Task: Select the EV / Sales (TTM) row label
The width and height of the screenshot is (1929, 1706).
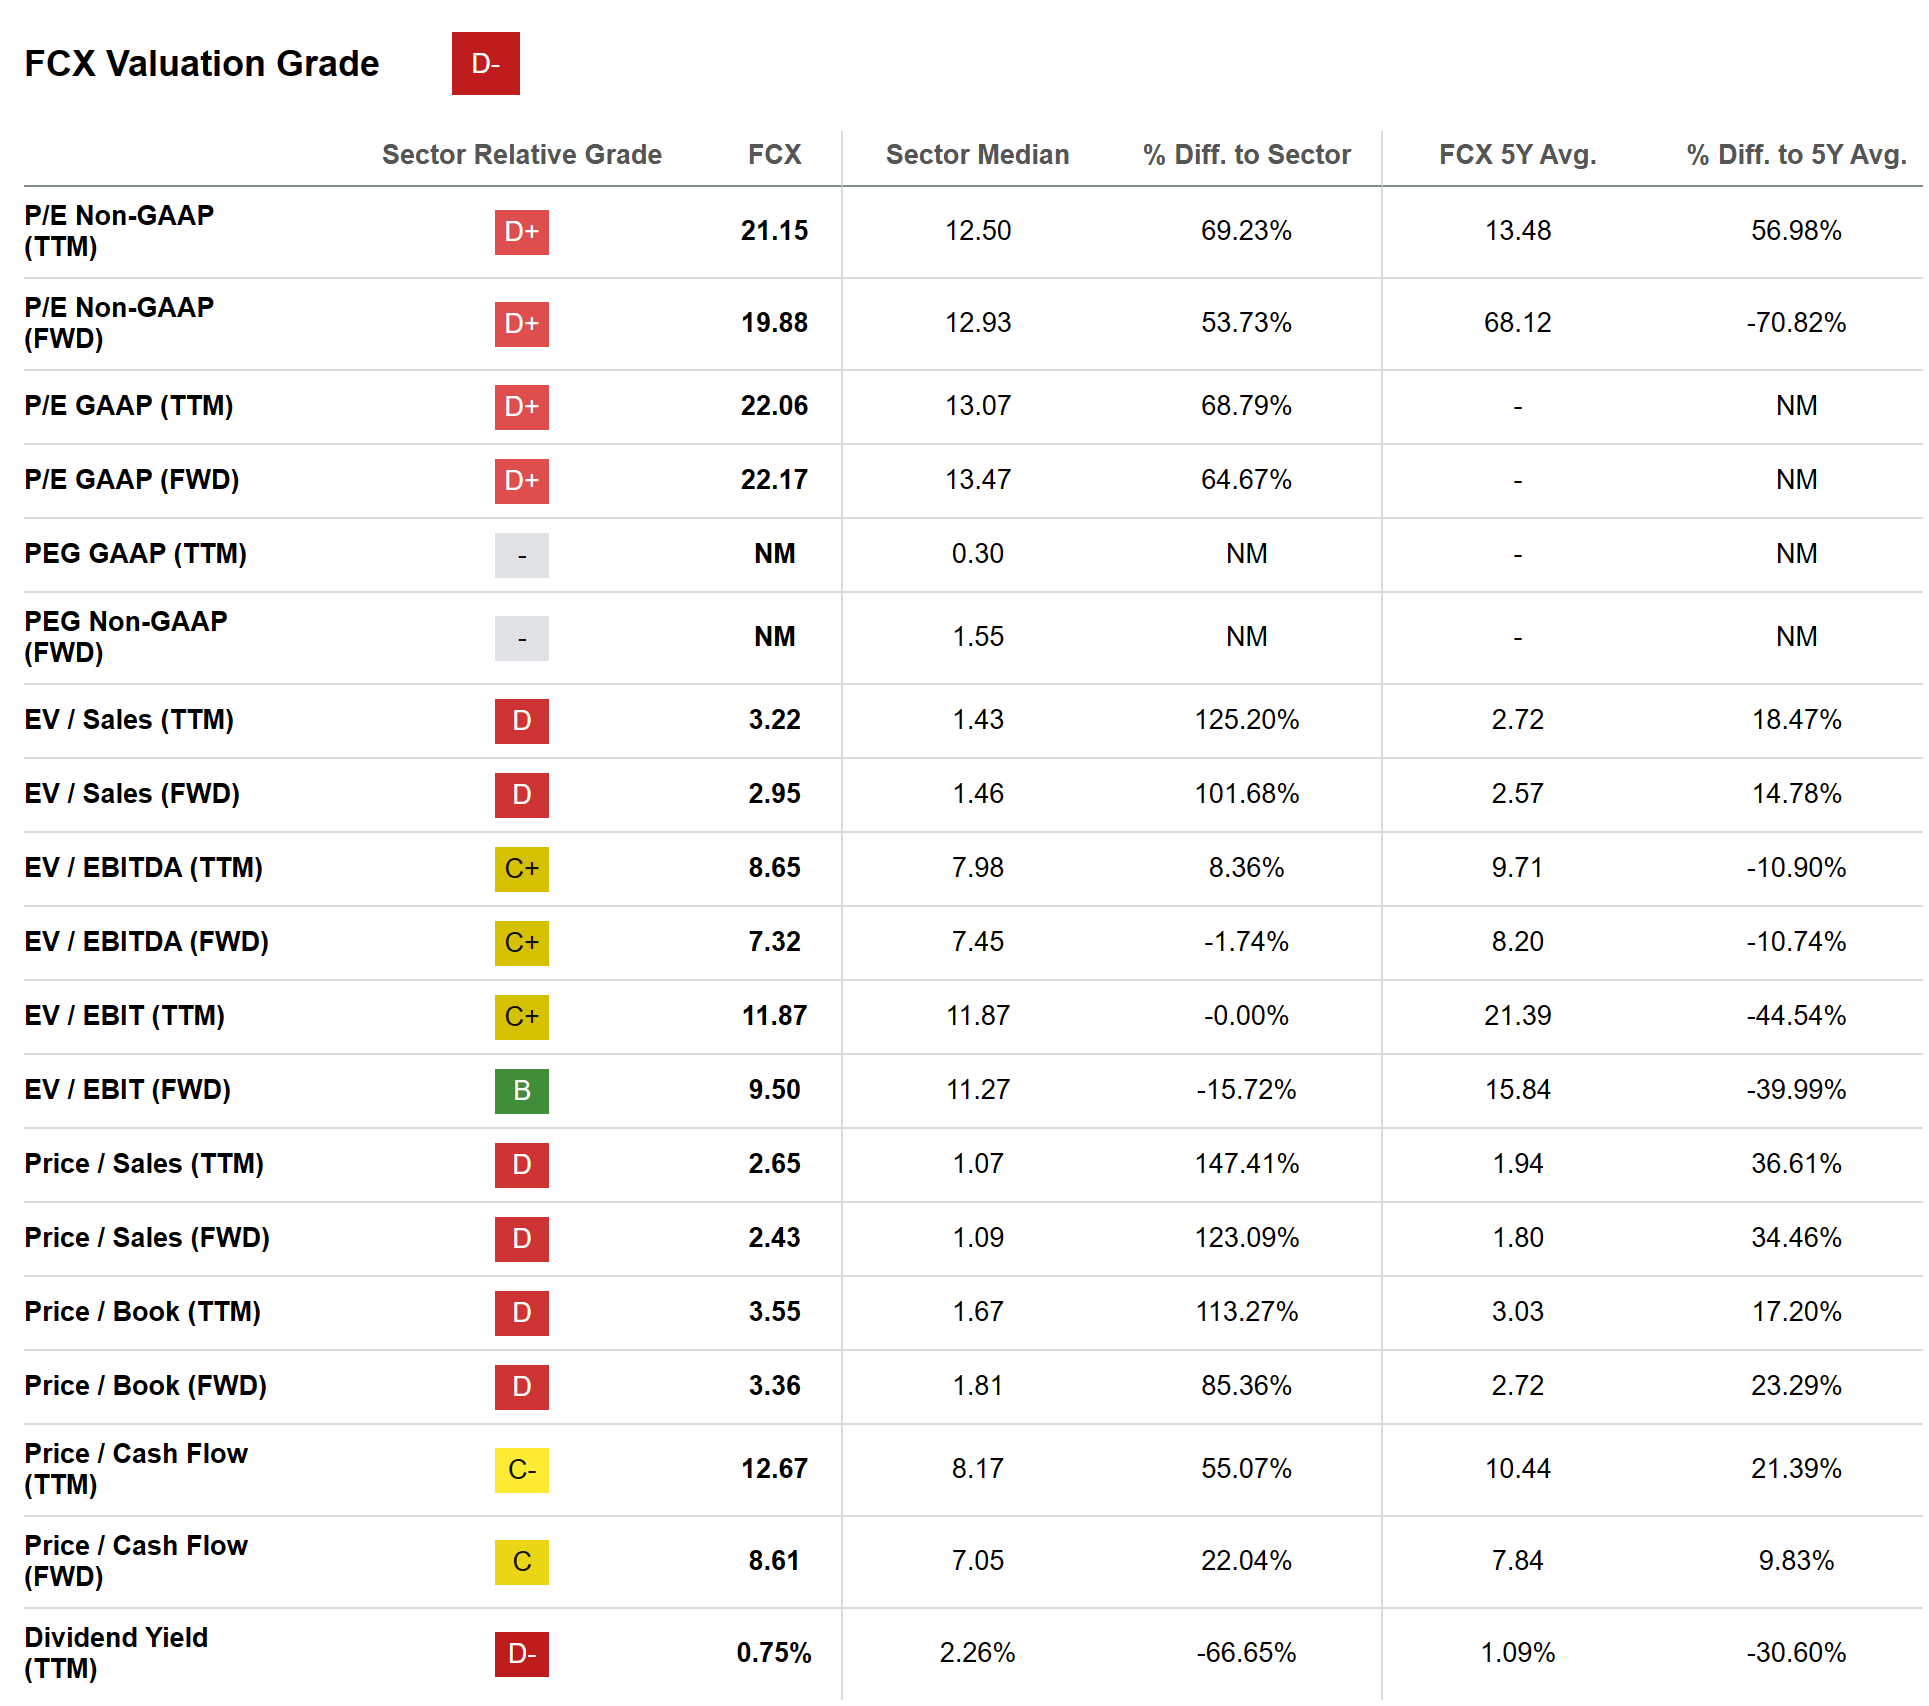Action: pos(128,720)
